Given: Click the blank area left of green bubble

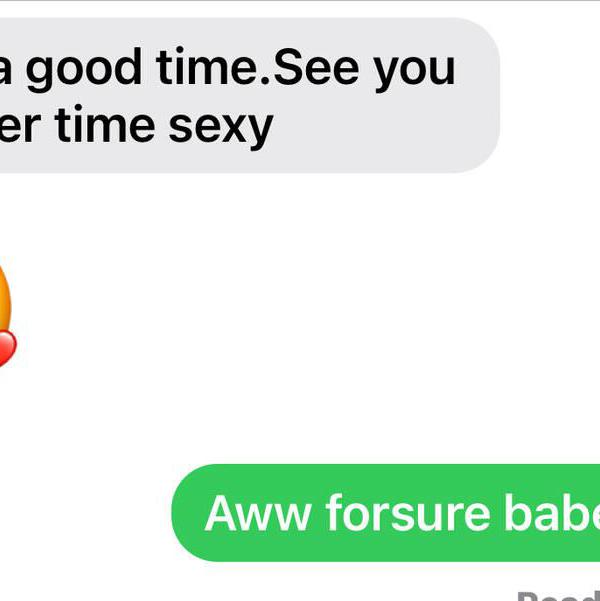Looking at the screenshot, I should [x=84, y=513].
